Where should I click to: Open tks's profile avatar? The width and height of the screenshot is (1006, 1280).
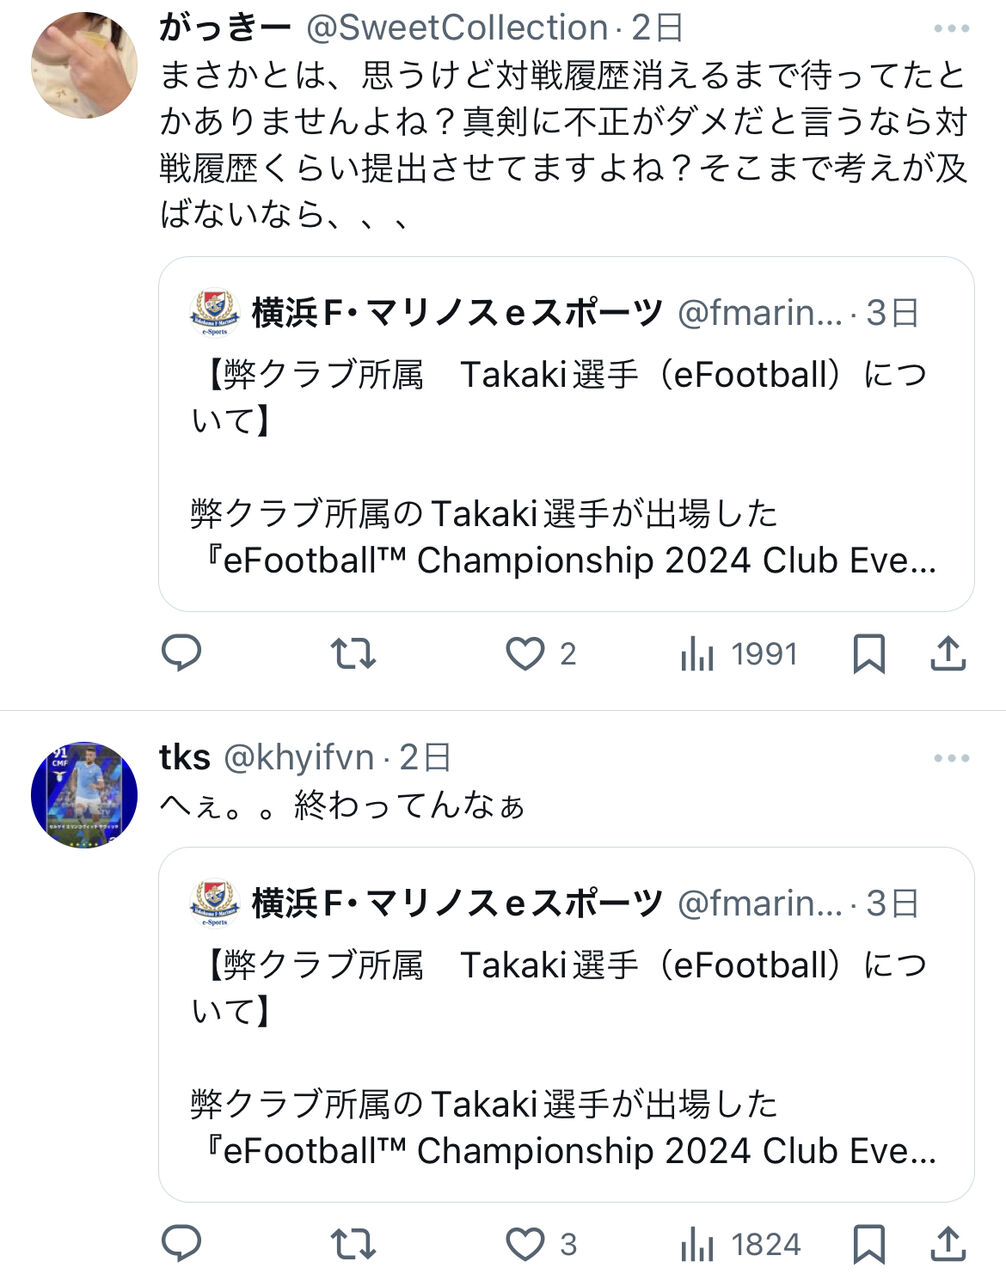coord(84,795)
